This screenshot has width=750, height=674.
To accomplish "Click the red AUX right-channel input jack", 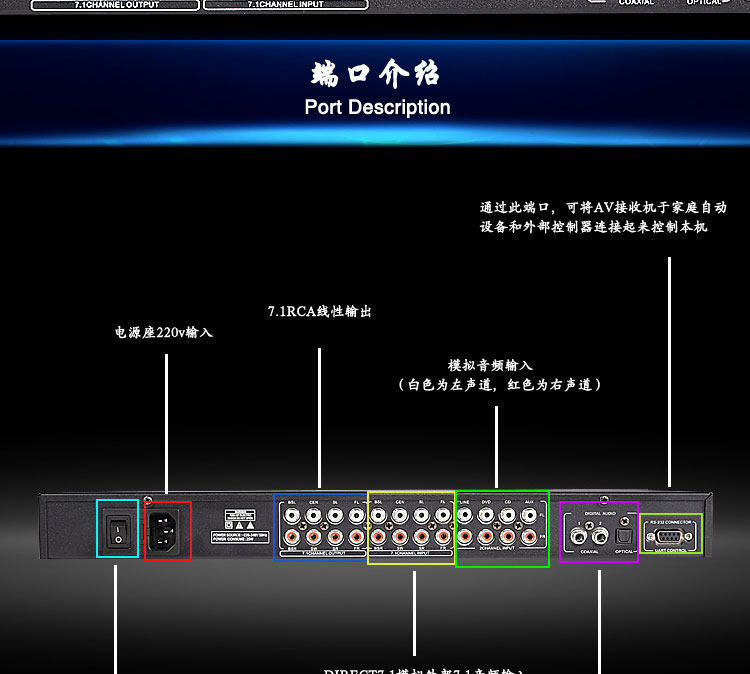I will (x=529, y=536).
